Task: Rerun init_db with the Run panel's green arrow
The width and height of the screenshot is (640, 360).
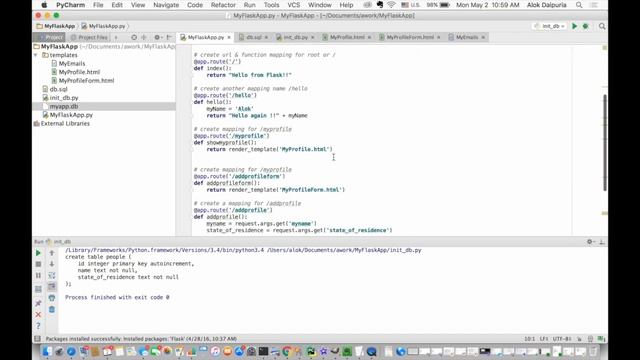Action: (x=38, y=253)
